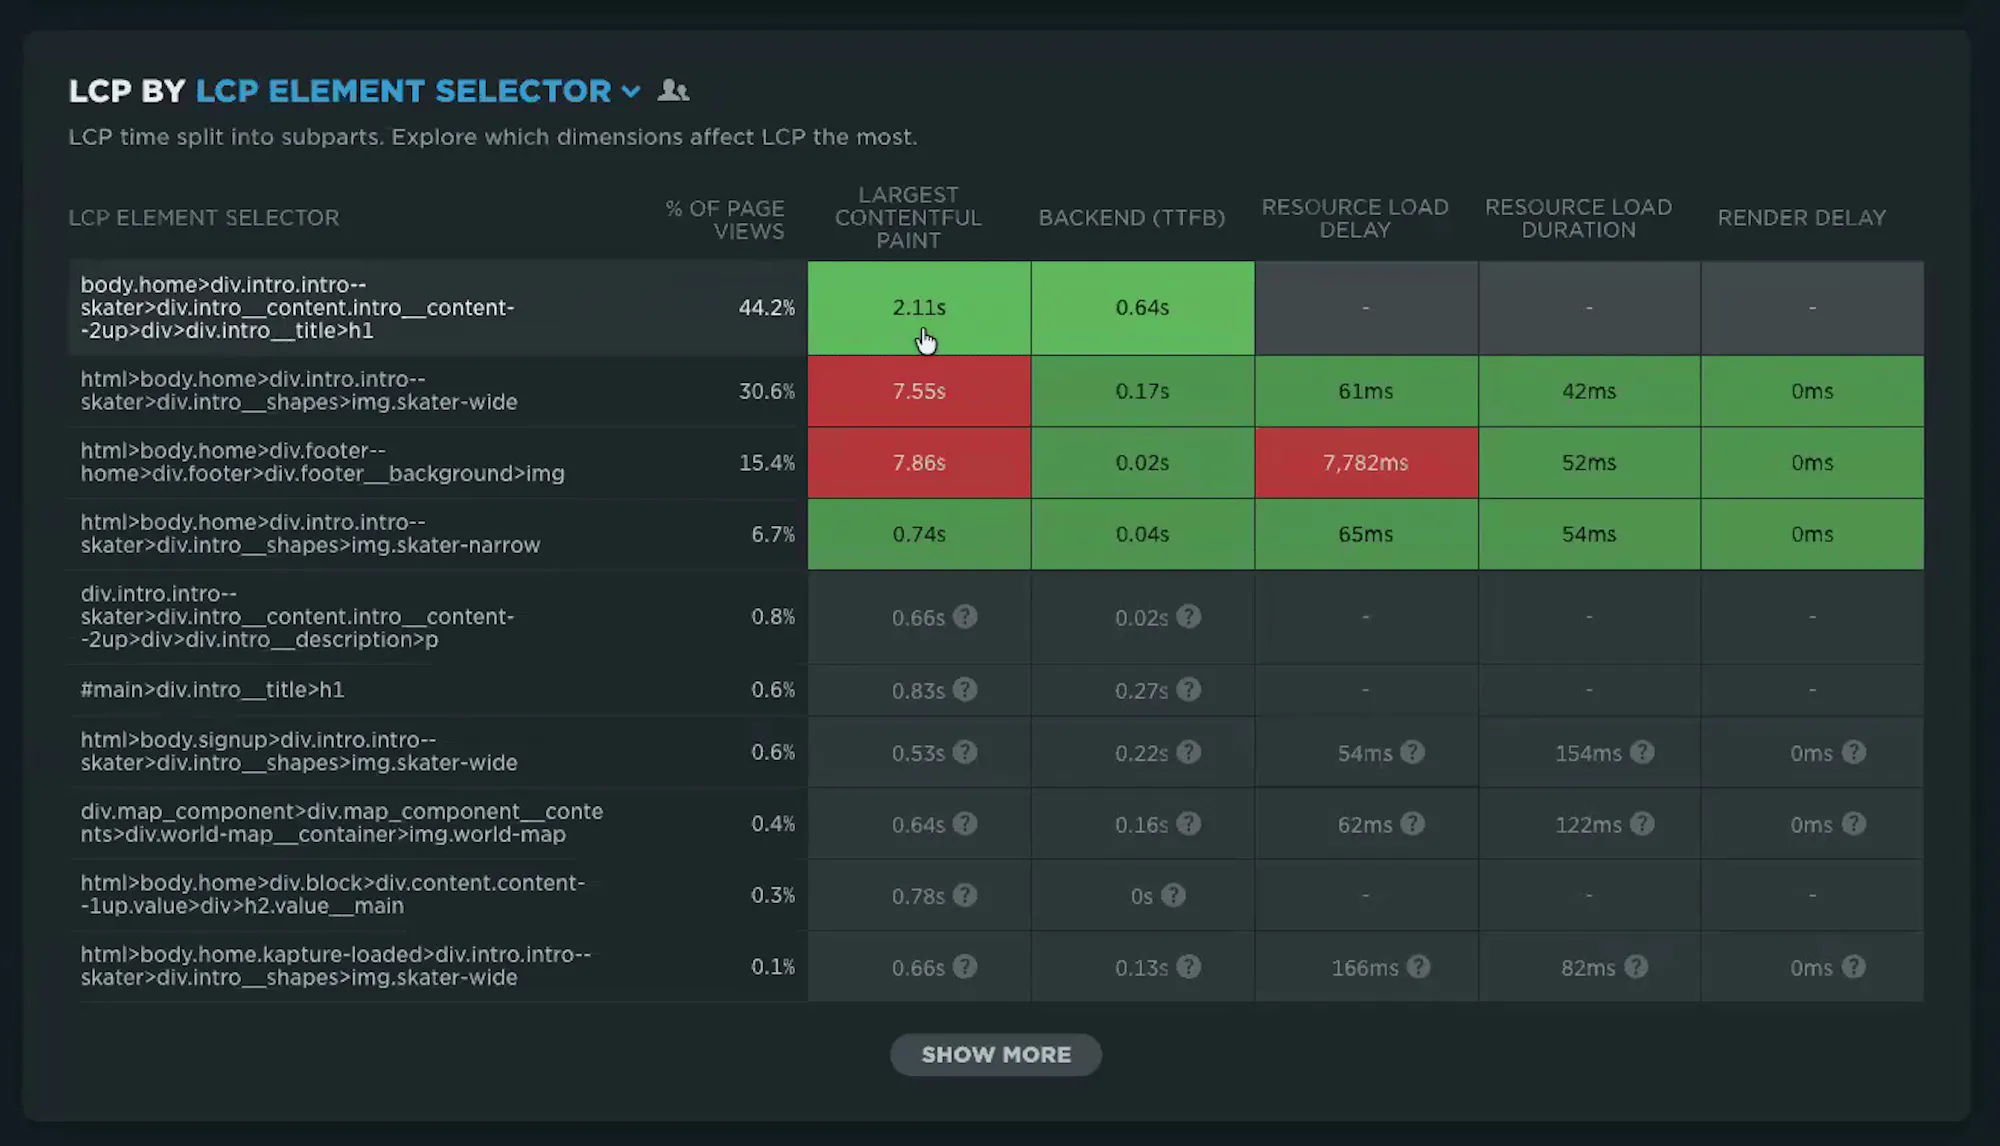Image resolution: width=2000 pixels, height=1146 pixels.
Task: Click help icon beside 0.83s LCP value
Action: coord(965,690)
